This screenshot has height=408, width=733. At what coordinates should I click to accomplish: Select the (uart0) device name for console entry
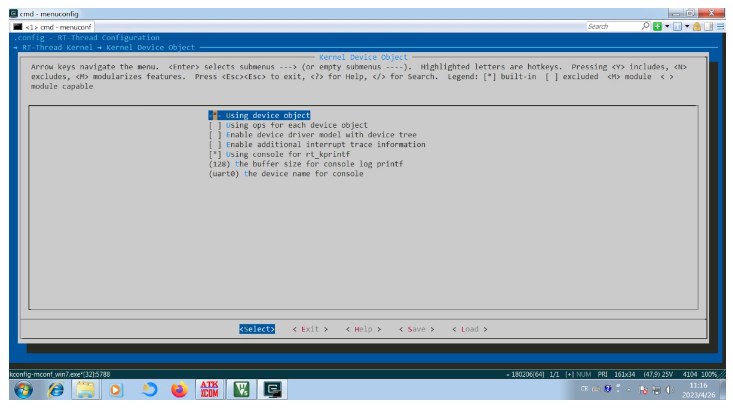point(286,174)
